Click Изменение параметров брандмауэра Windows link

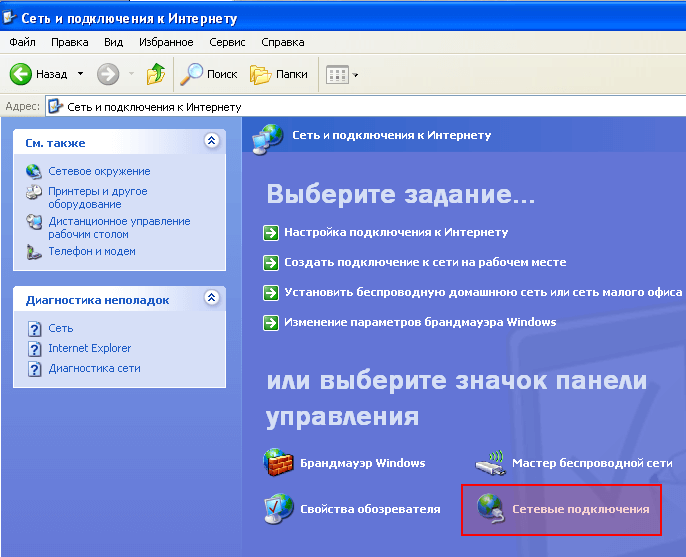point(420,322)
